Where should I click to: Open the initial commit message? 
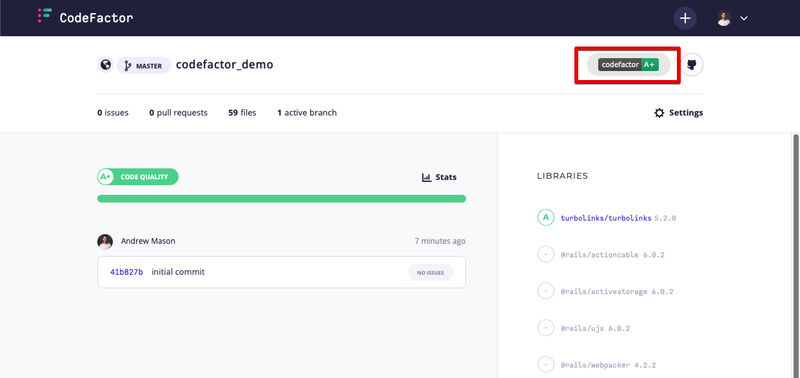click(x=178, y=272)
